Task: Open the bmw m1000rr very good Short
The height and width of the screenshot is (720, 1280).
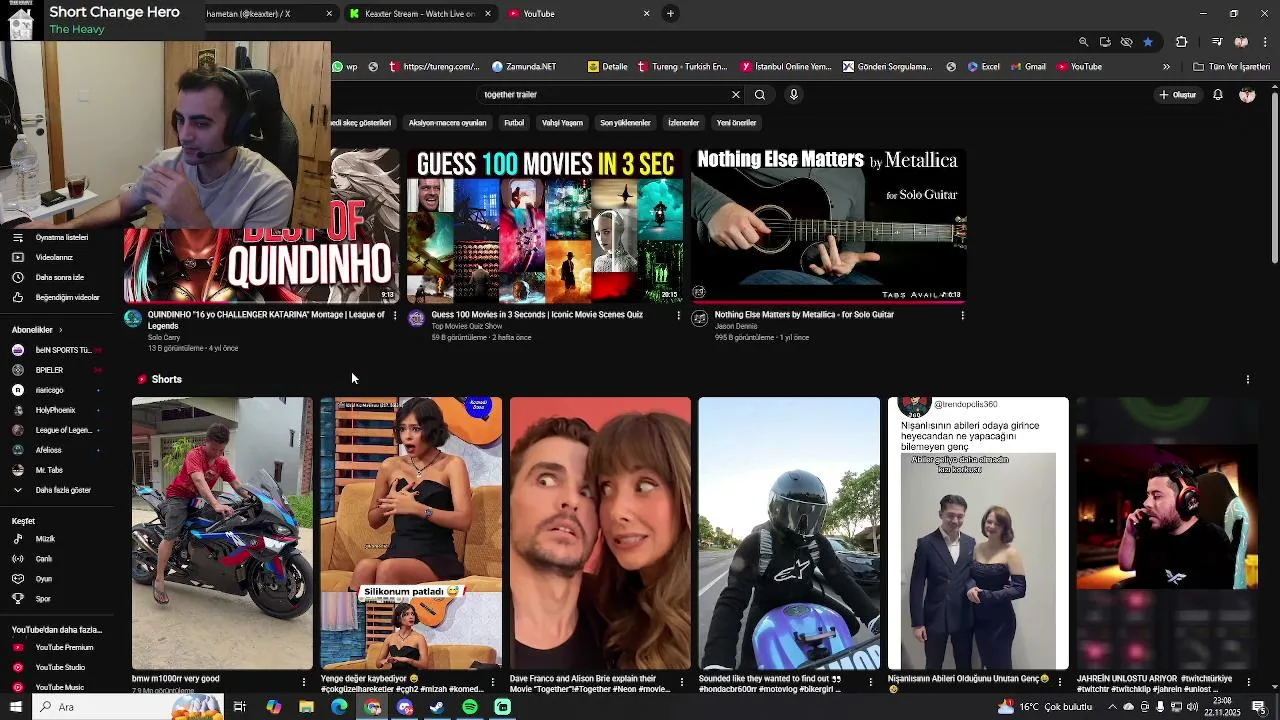Action: tap(222, 533)
